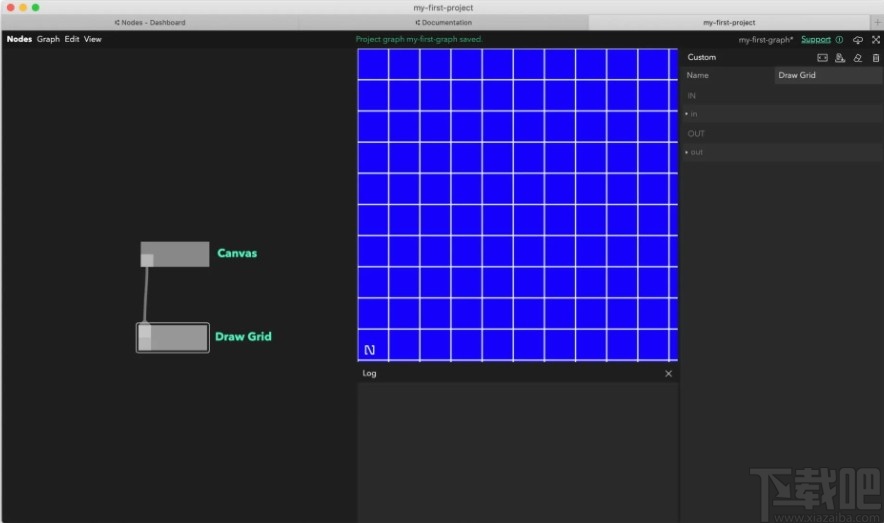Screen dimensions: 884x523
Task: Open the Edit menu
Action: [72, 39]
